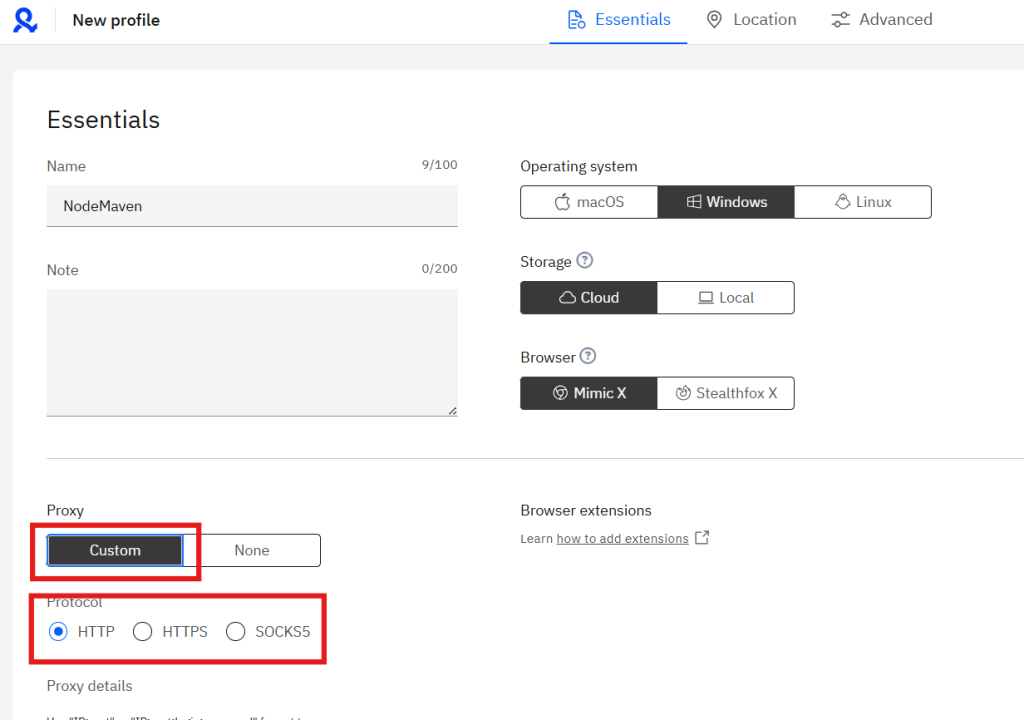
Task: Open the Essentials tab
Action: click(618, 20)
